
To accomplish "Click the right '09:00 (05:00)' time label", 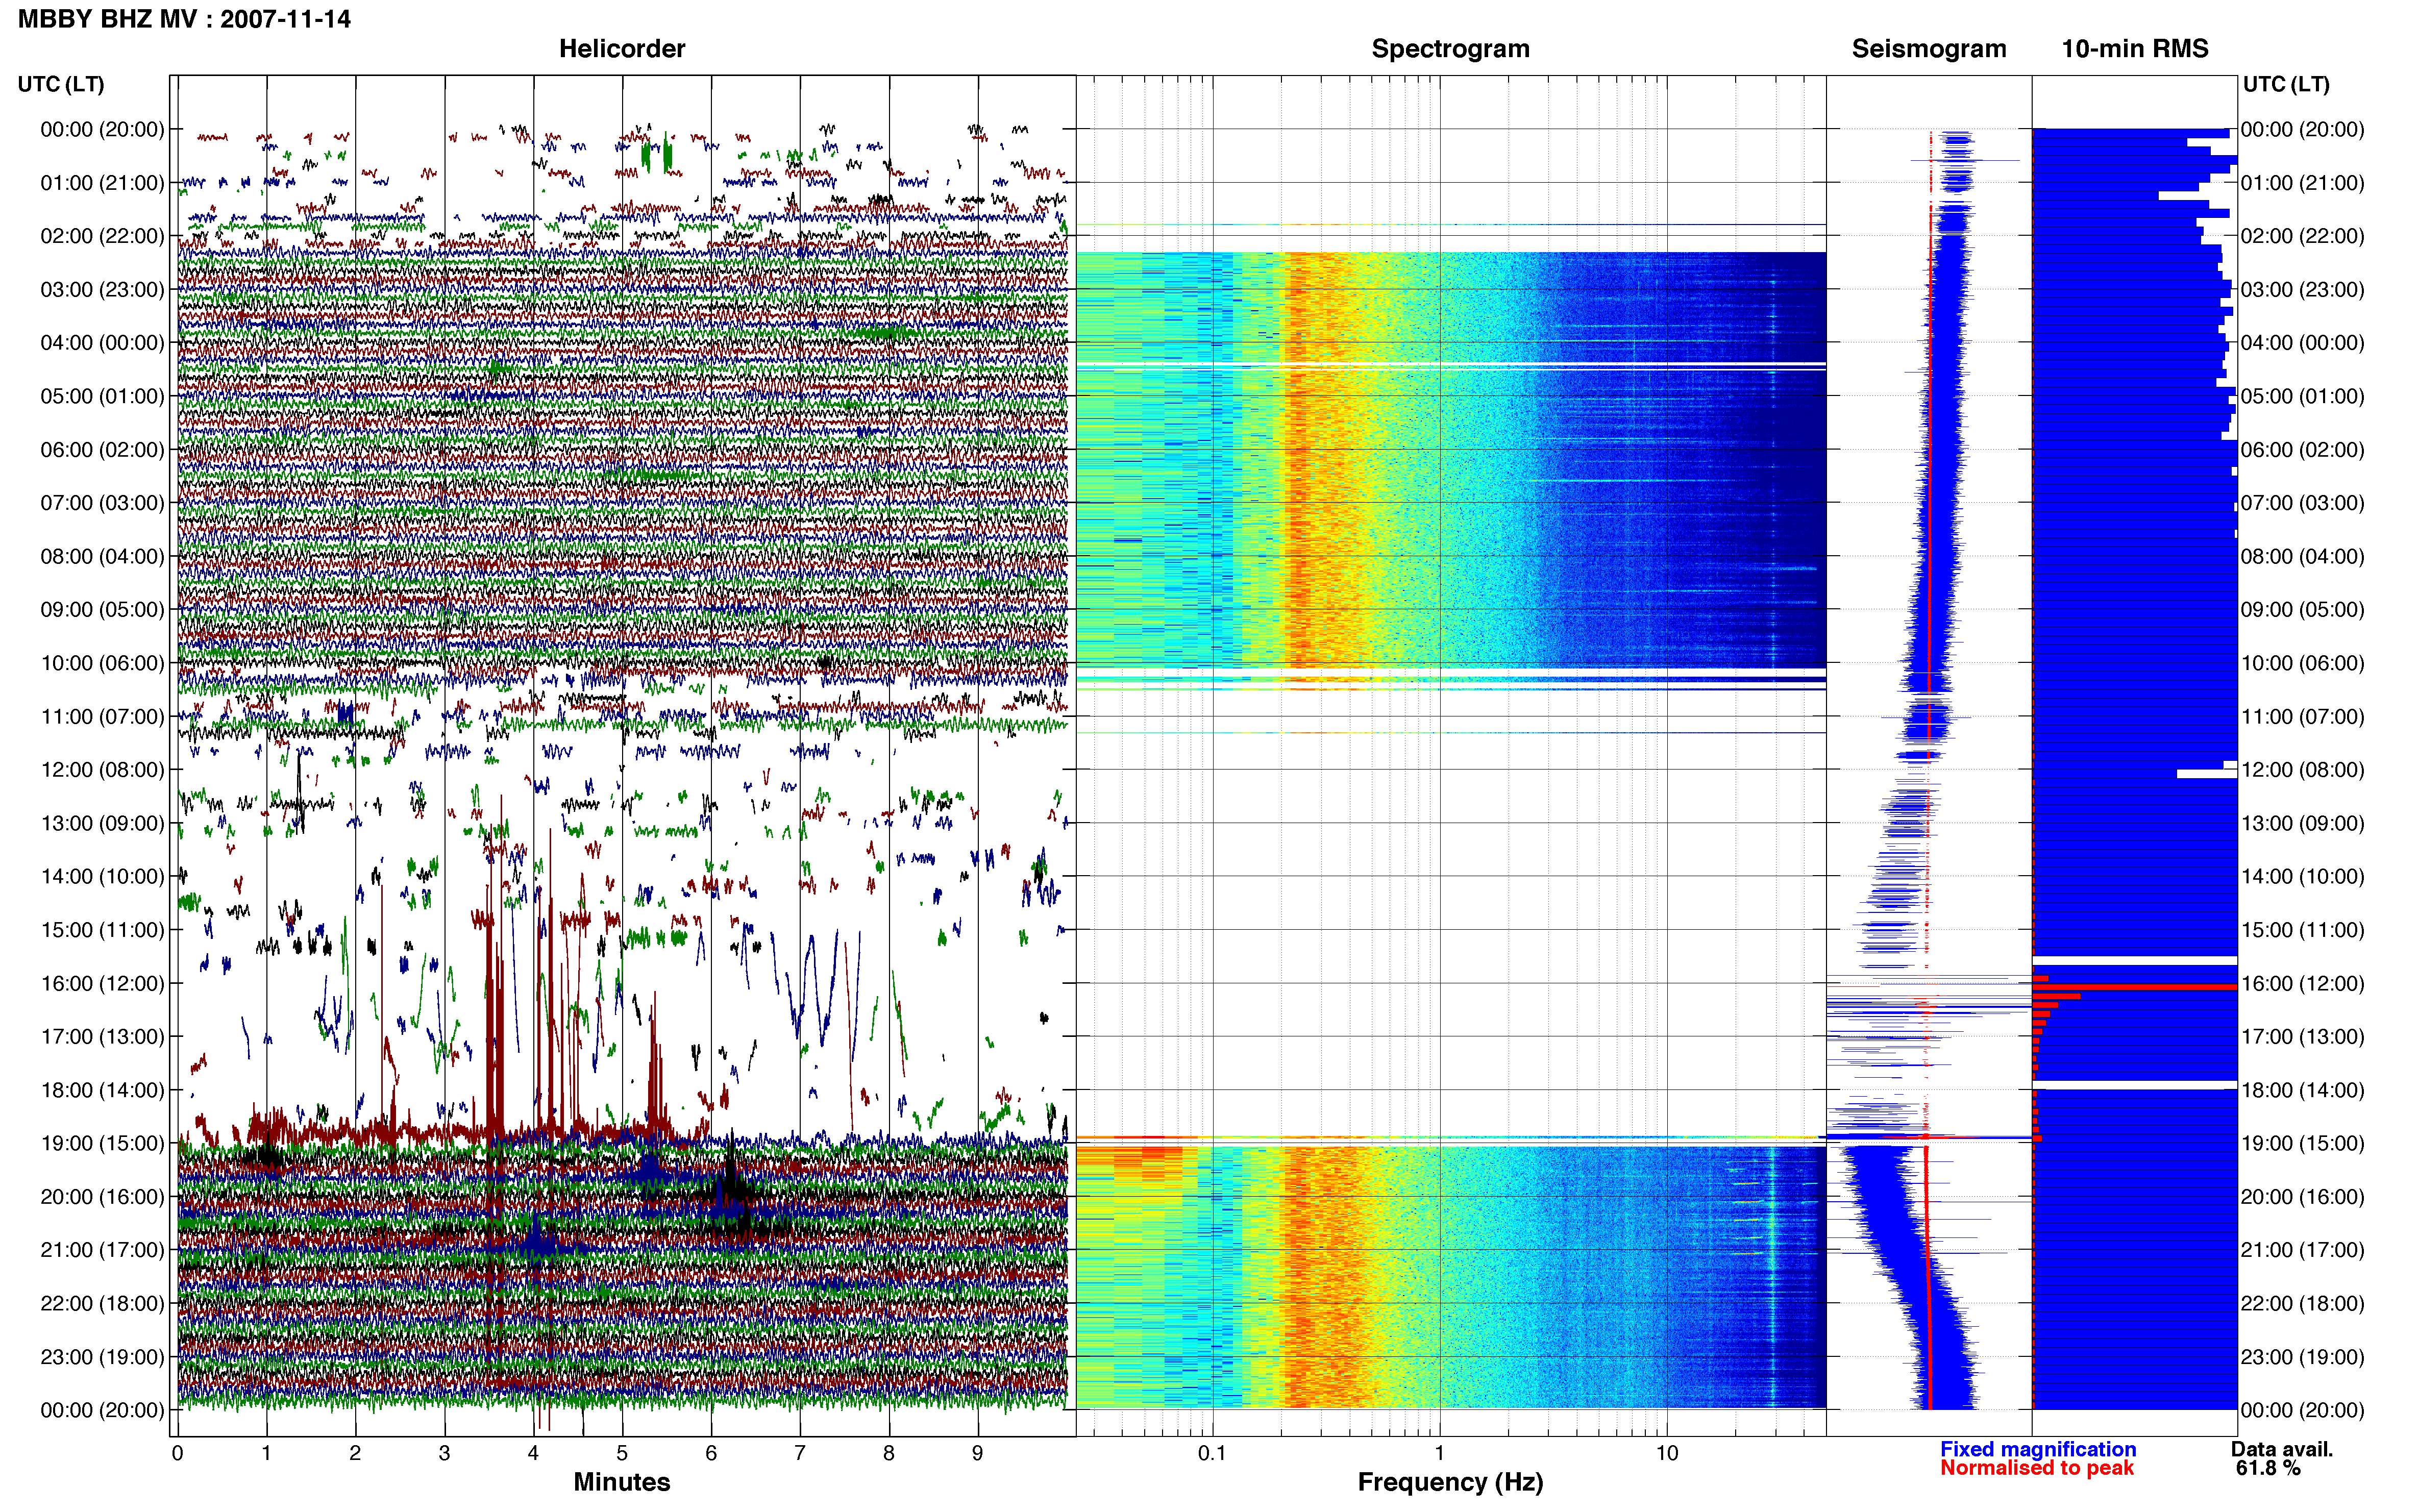I will [2302, 610].
